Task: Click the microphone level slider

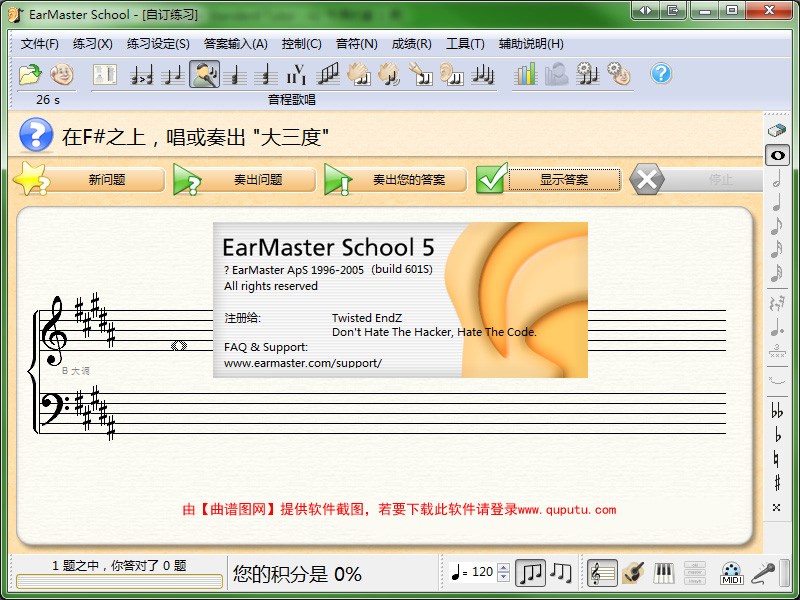Action: tap(786, 573)
